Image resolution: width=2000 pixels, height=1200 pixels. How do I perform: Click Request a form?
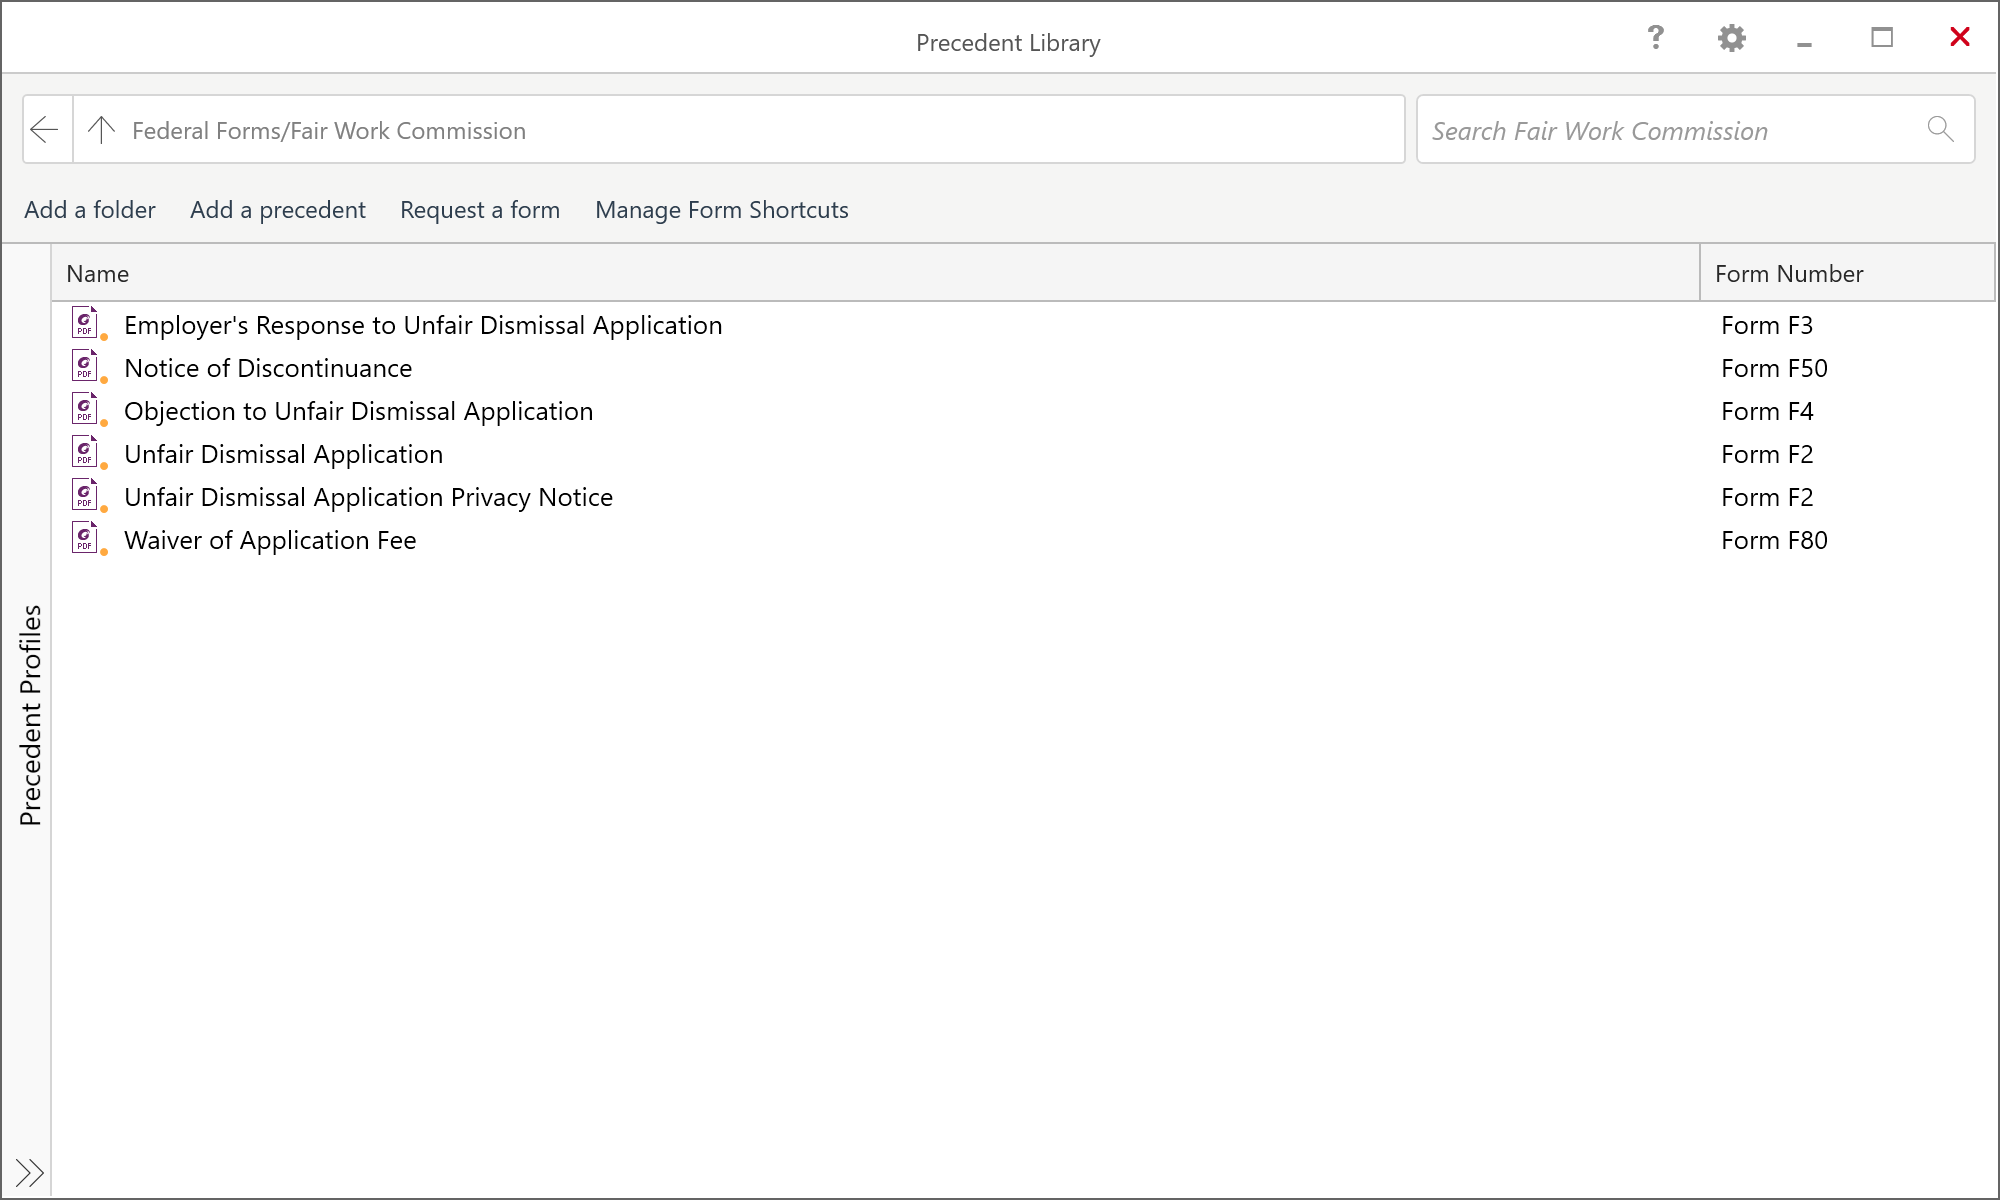tap(480, 210)
